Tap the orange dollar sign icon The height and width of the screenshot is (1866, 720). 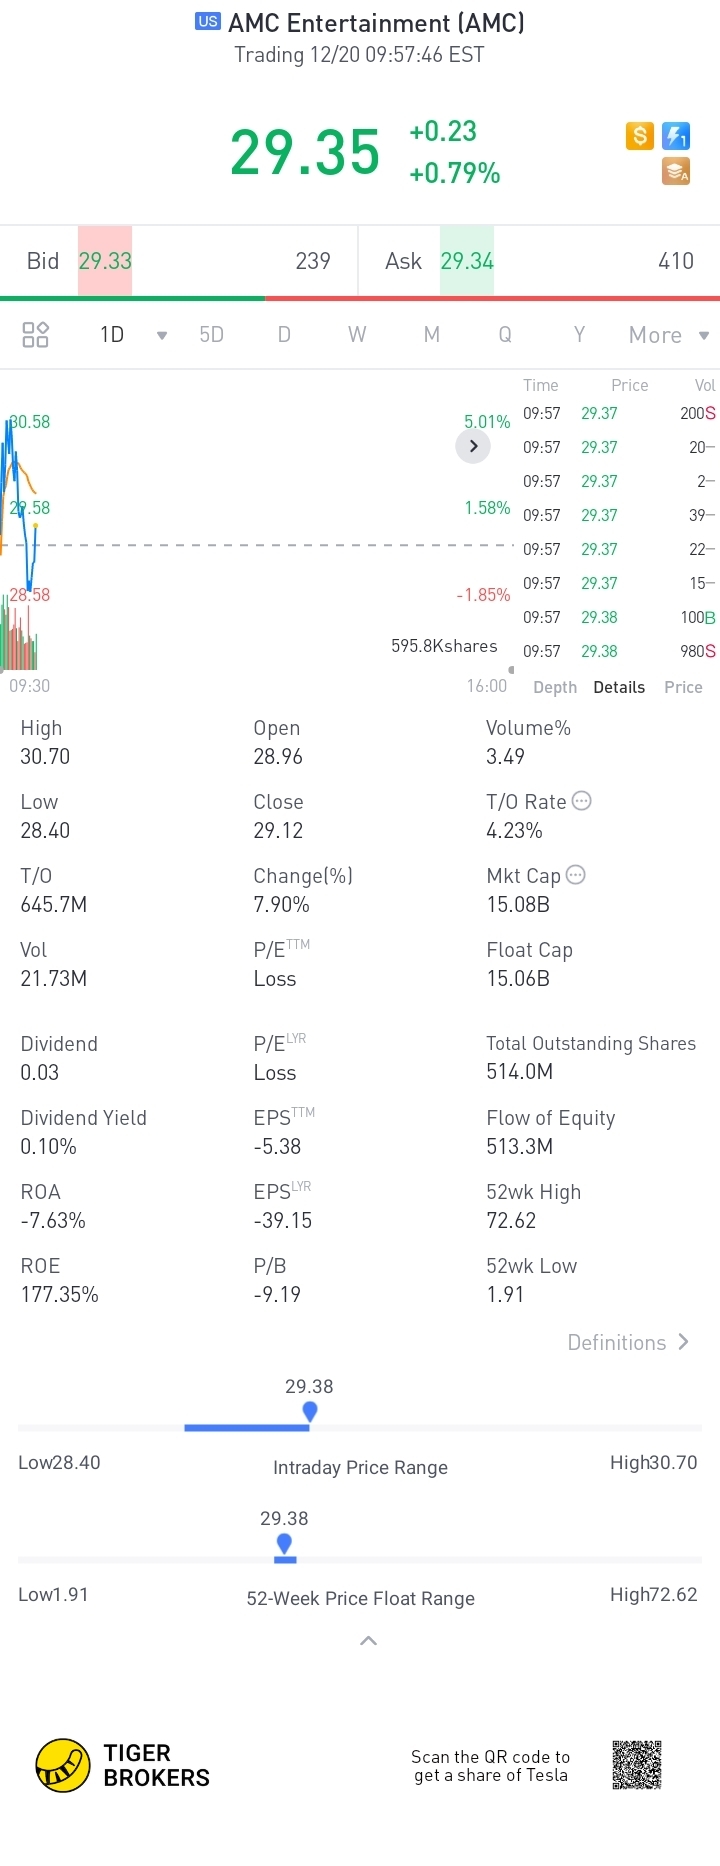click(x=639, y=135)
